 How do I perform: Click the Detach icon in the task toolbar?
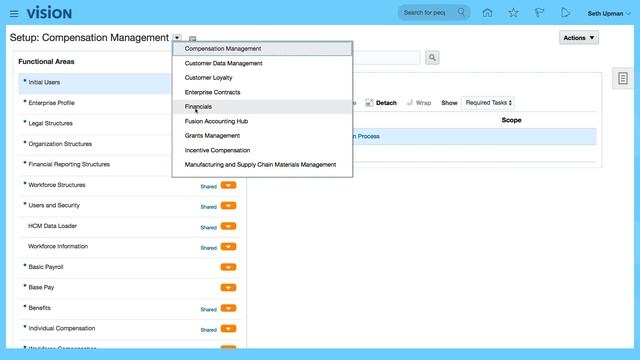click(369, 103)
